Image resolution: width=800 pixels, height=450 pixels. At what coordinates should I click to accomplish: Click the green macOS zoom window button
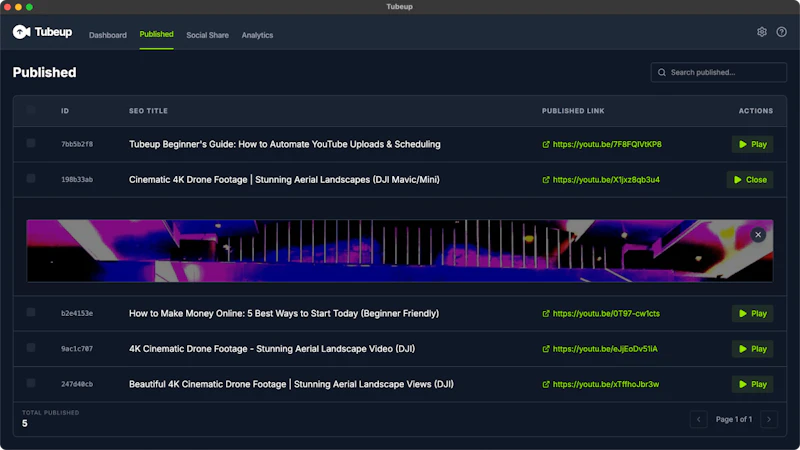(29, 7)
